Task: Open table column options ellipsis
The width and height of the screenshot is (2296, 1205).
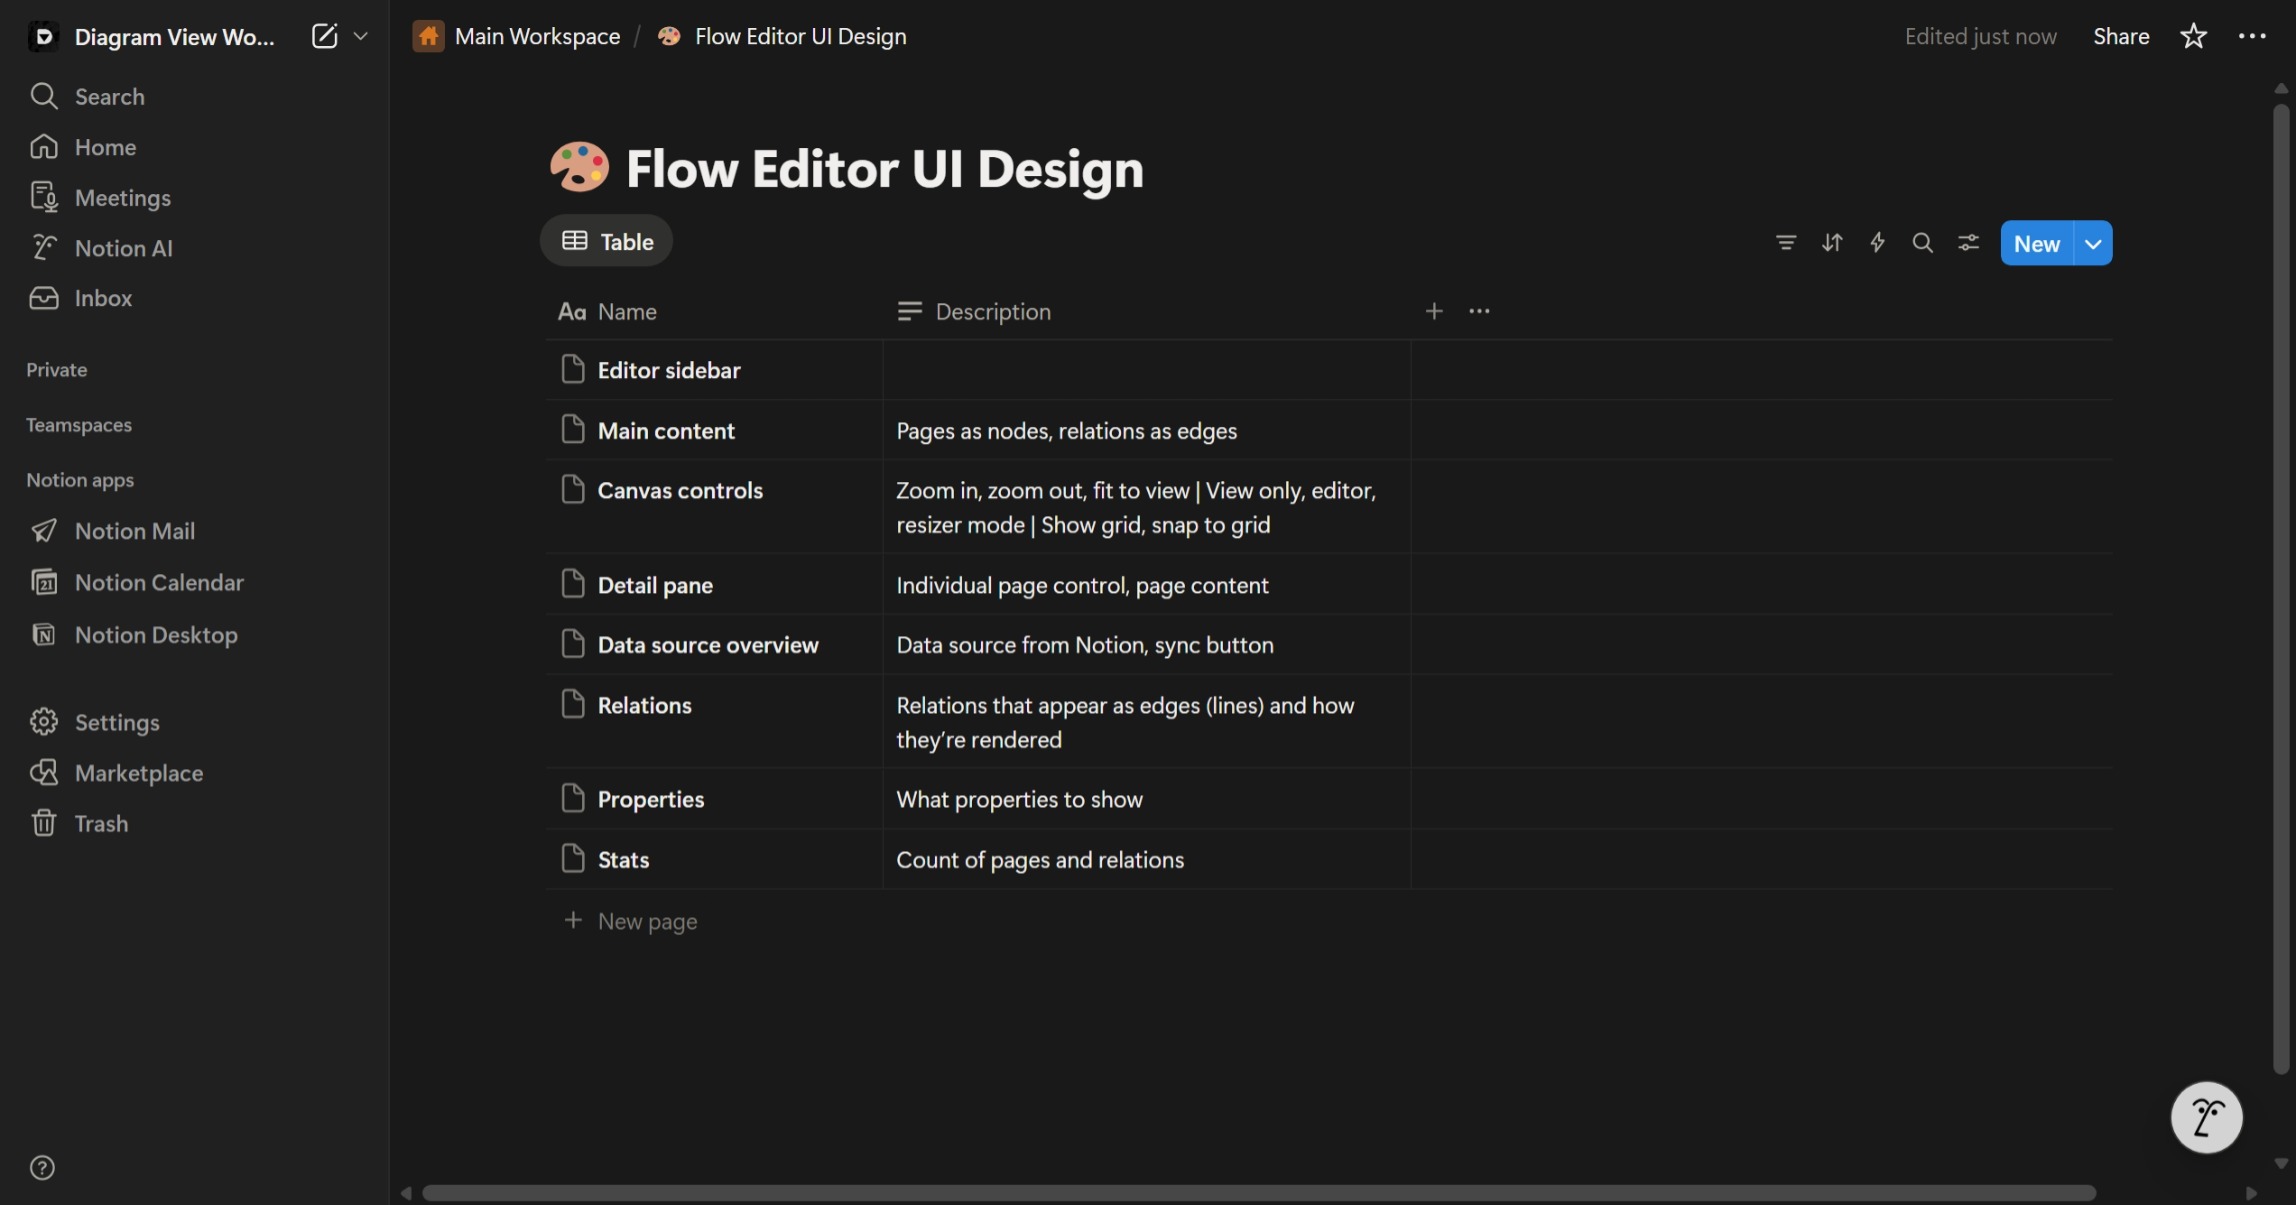Action: click(x=1479, y=311)
